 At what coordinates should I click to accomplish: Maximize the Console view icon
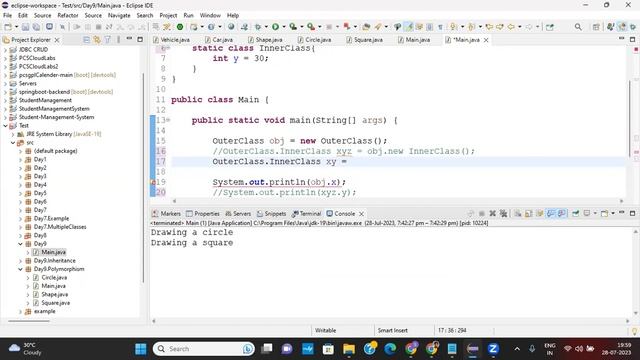(x=632, y=213)
